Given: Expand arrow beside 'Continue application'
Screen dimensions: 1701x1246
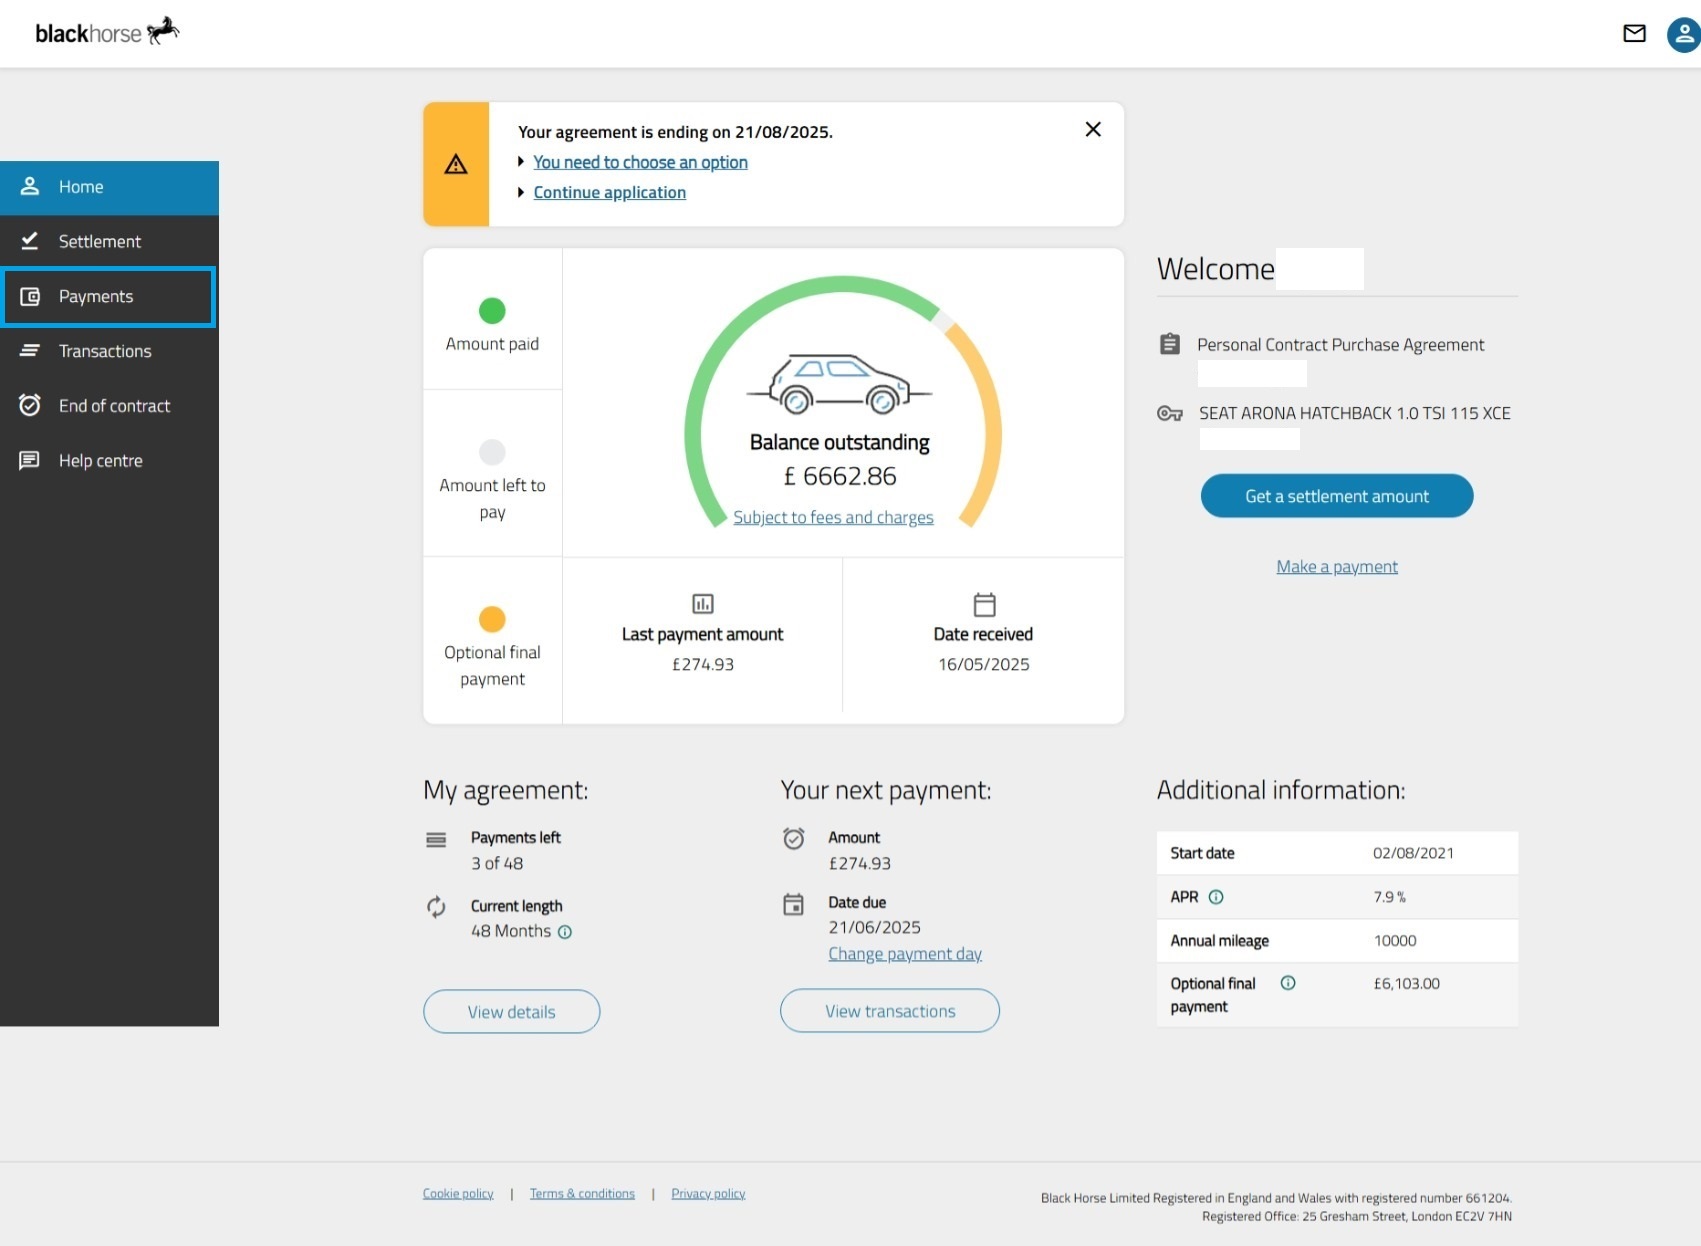Looking at the screenshot, I should pyautogui.click(x=521, y=192).
